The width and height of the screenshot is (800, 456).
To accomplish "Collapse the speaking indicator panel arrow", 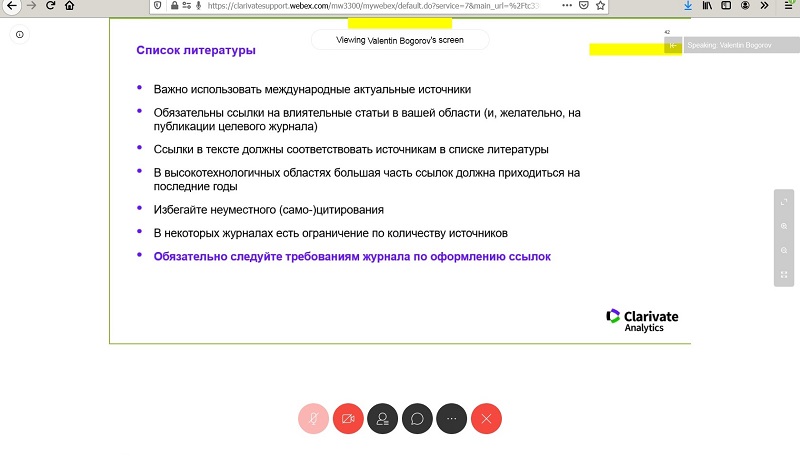I will coord(673,45).
